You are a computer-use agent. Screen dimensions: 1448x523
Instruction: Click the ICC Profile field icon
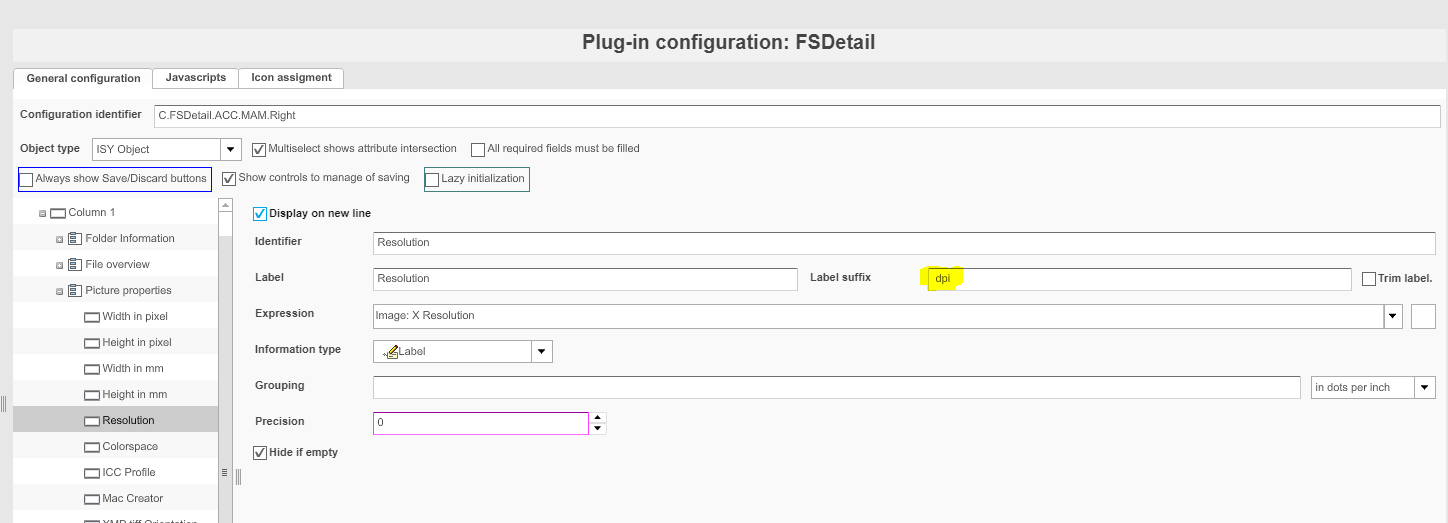[x=92, y=473]
